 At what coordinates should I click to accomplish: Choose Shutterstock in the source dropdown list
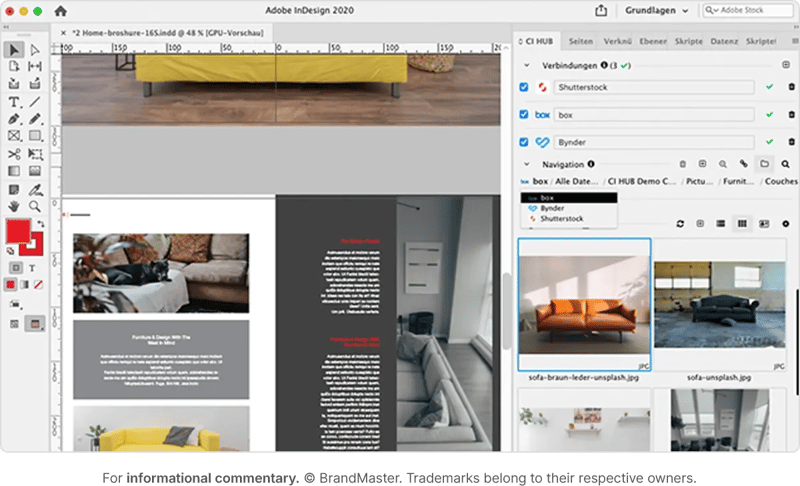point(569,219)
